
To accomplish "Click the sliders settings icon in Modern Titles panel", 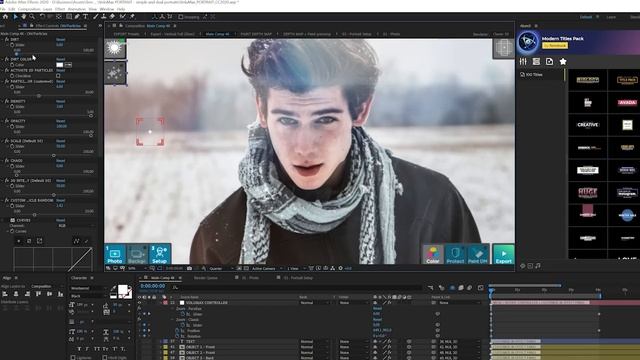I will click(523, 61).
